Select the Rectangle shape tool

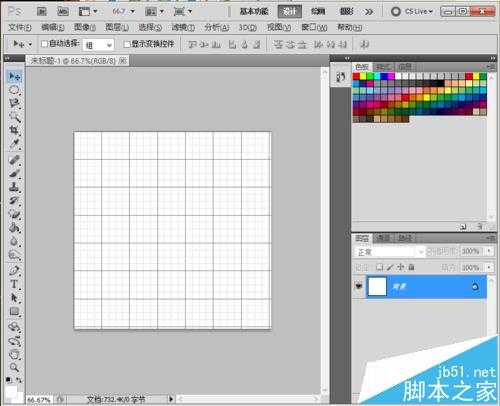[x=14, y=311]
